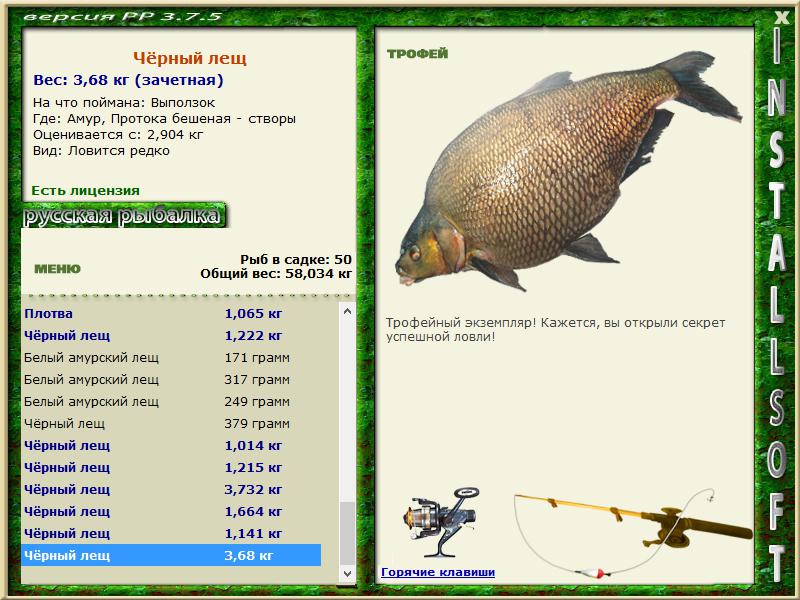The image size is (800, 600).
Task: Select Чёрный лещ 1,222 кг row
Action: tap(171, 335)
